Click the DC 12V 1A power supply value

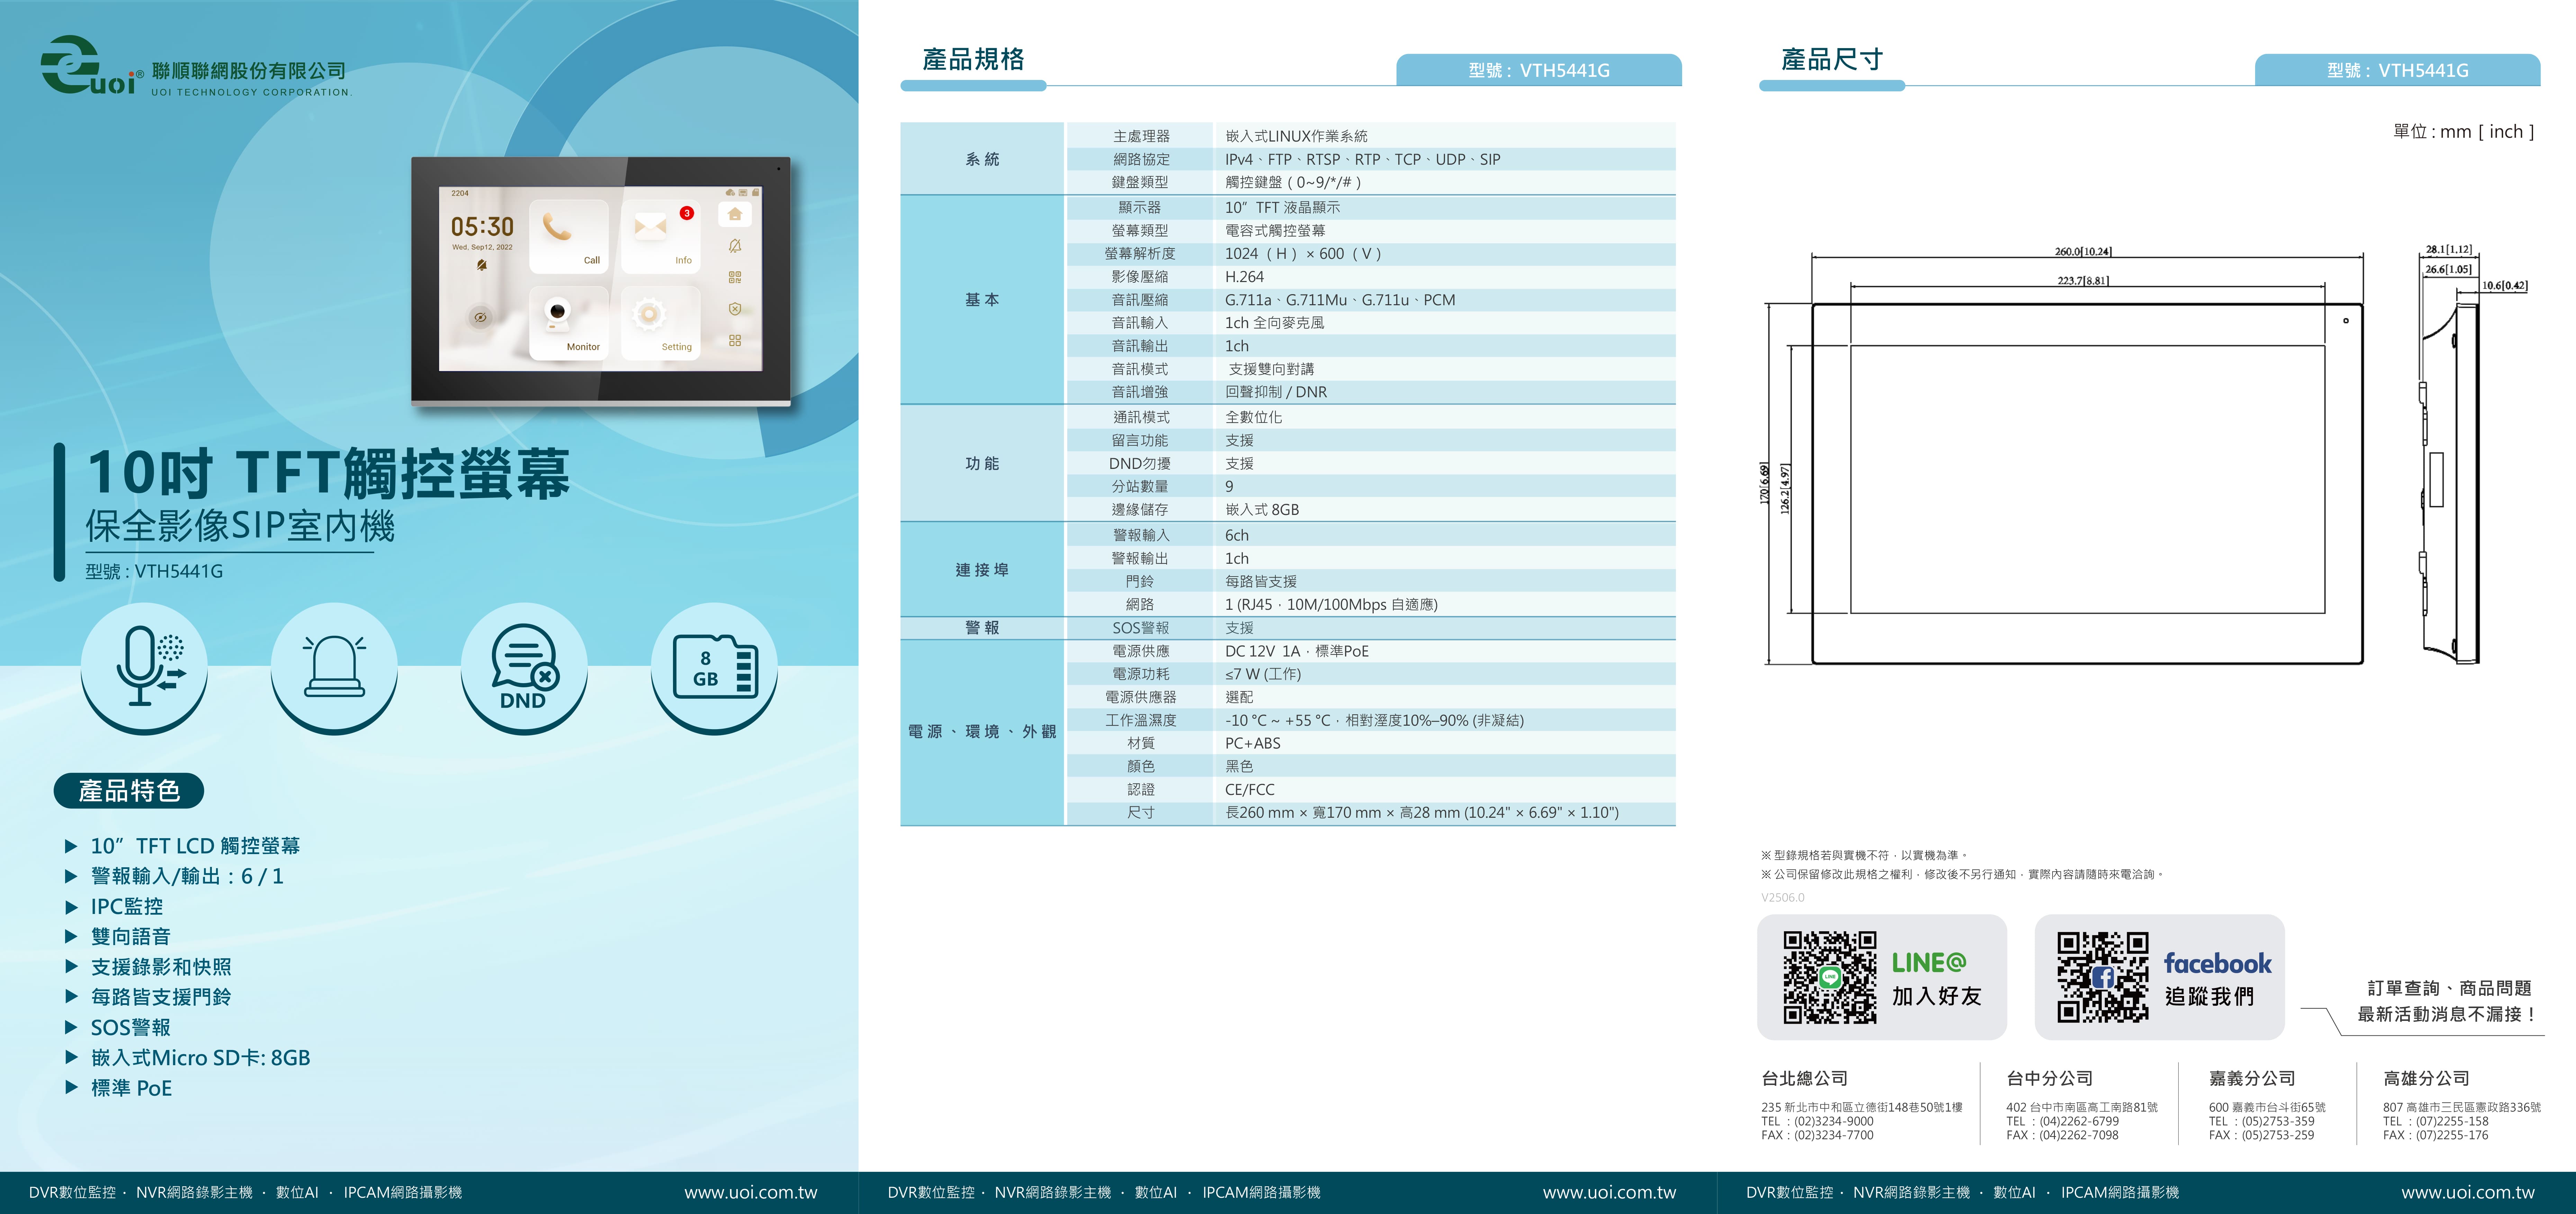[x=1297, y=651]
